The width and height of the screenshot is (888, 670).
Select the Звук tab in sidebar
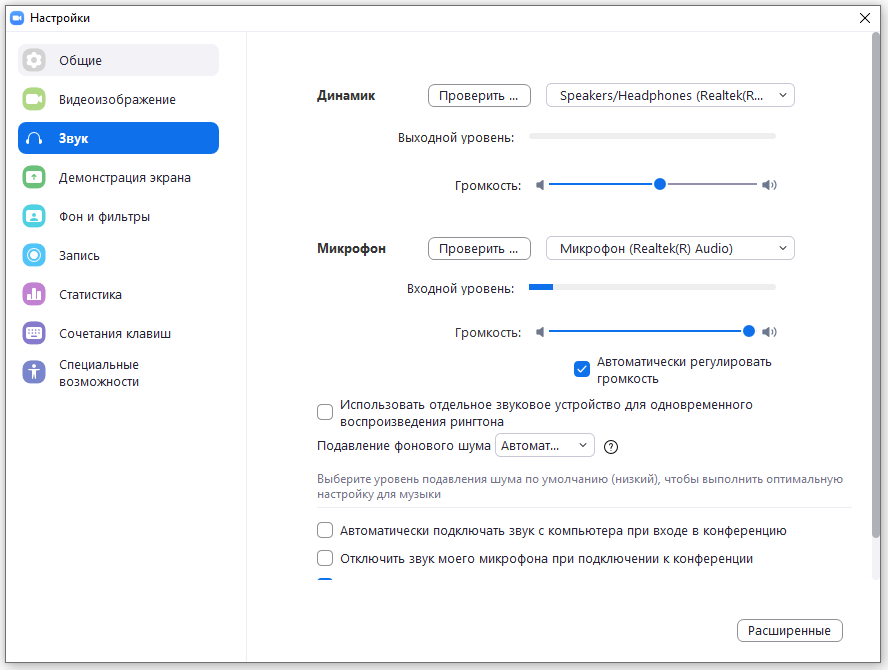(x=118, y=138)
